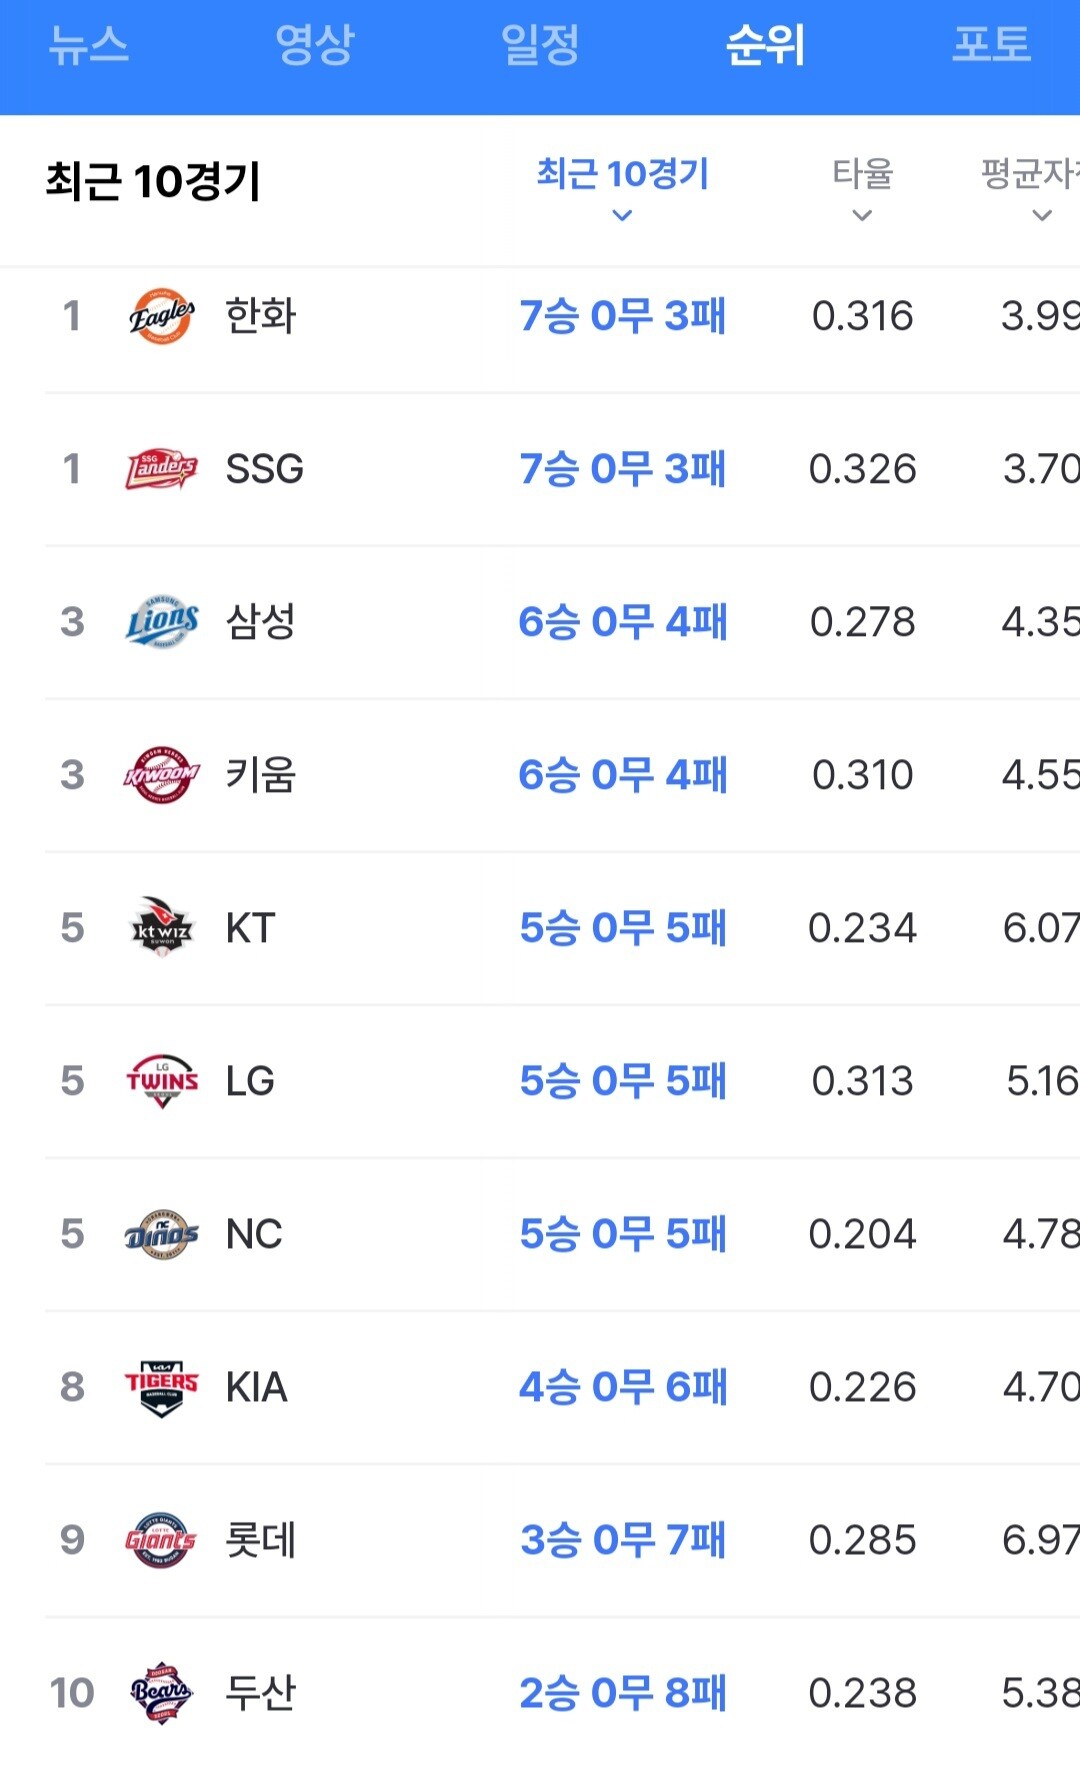Open the Doosan Bears logo
This screenshot has width=1080, height=1767.
(161, 1693)
